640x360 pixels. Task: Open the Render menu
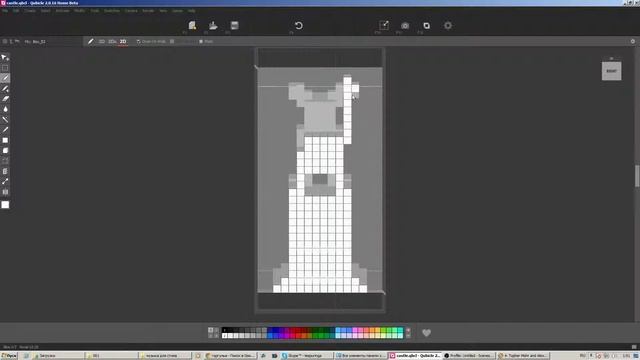pyautogui.click(x=148, y=11)
